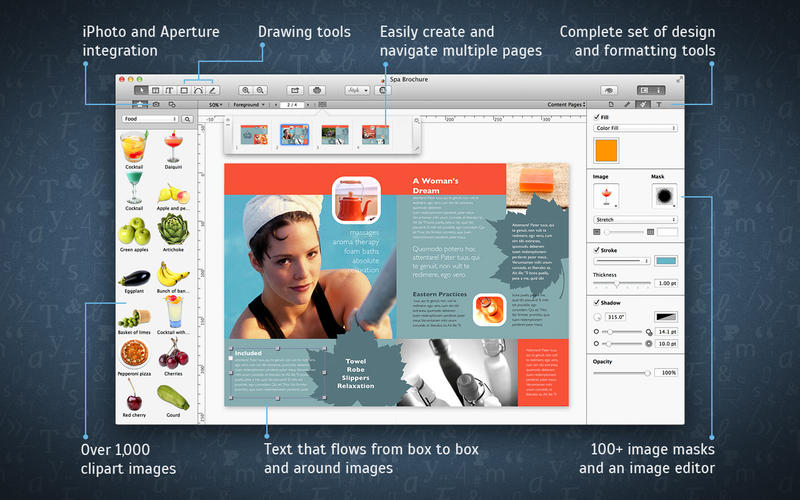
Task: Open the text Style dropdown in toolbar
Action: click(357, 90)
